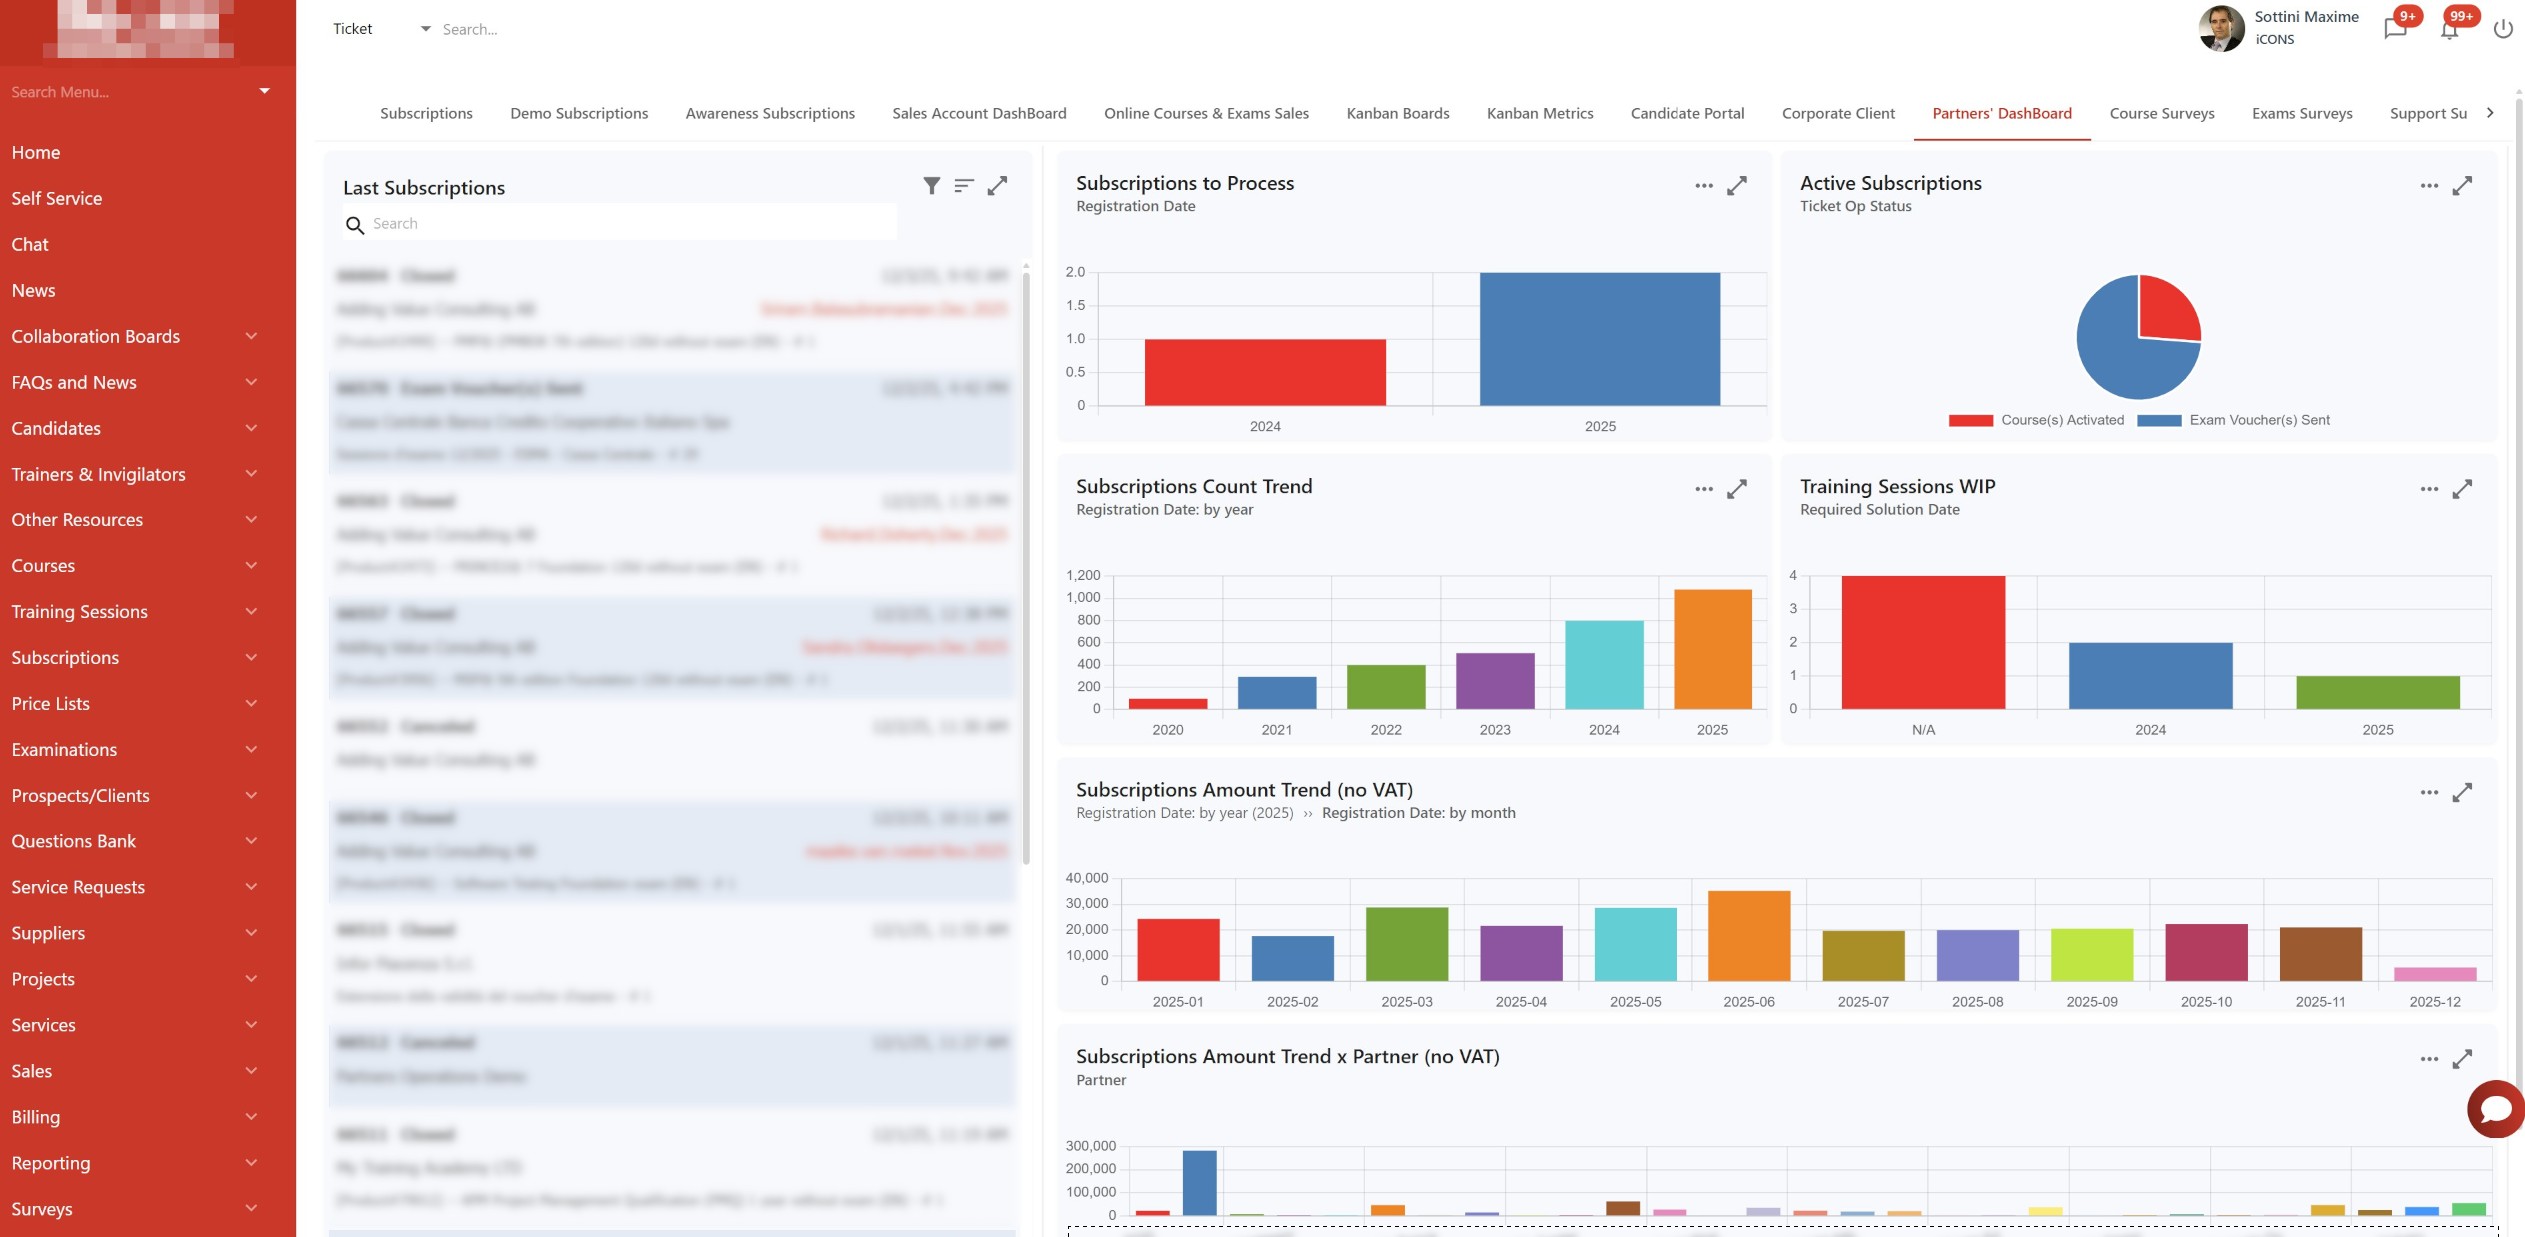This screenshot has height=1237, width=2525.
Task: Click Registration Date by year (2025) breadcrumb
Action: coord(1184,813)
